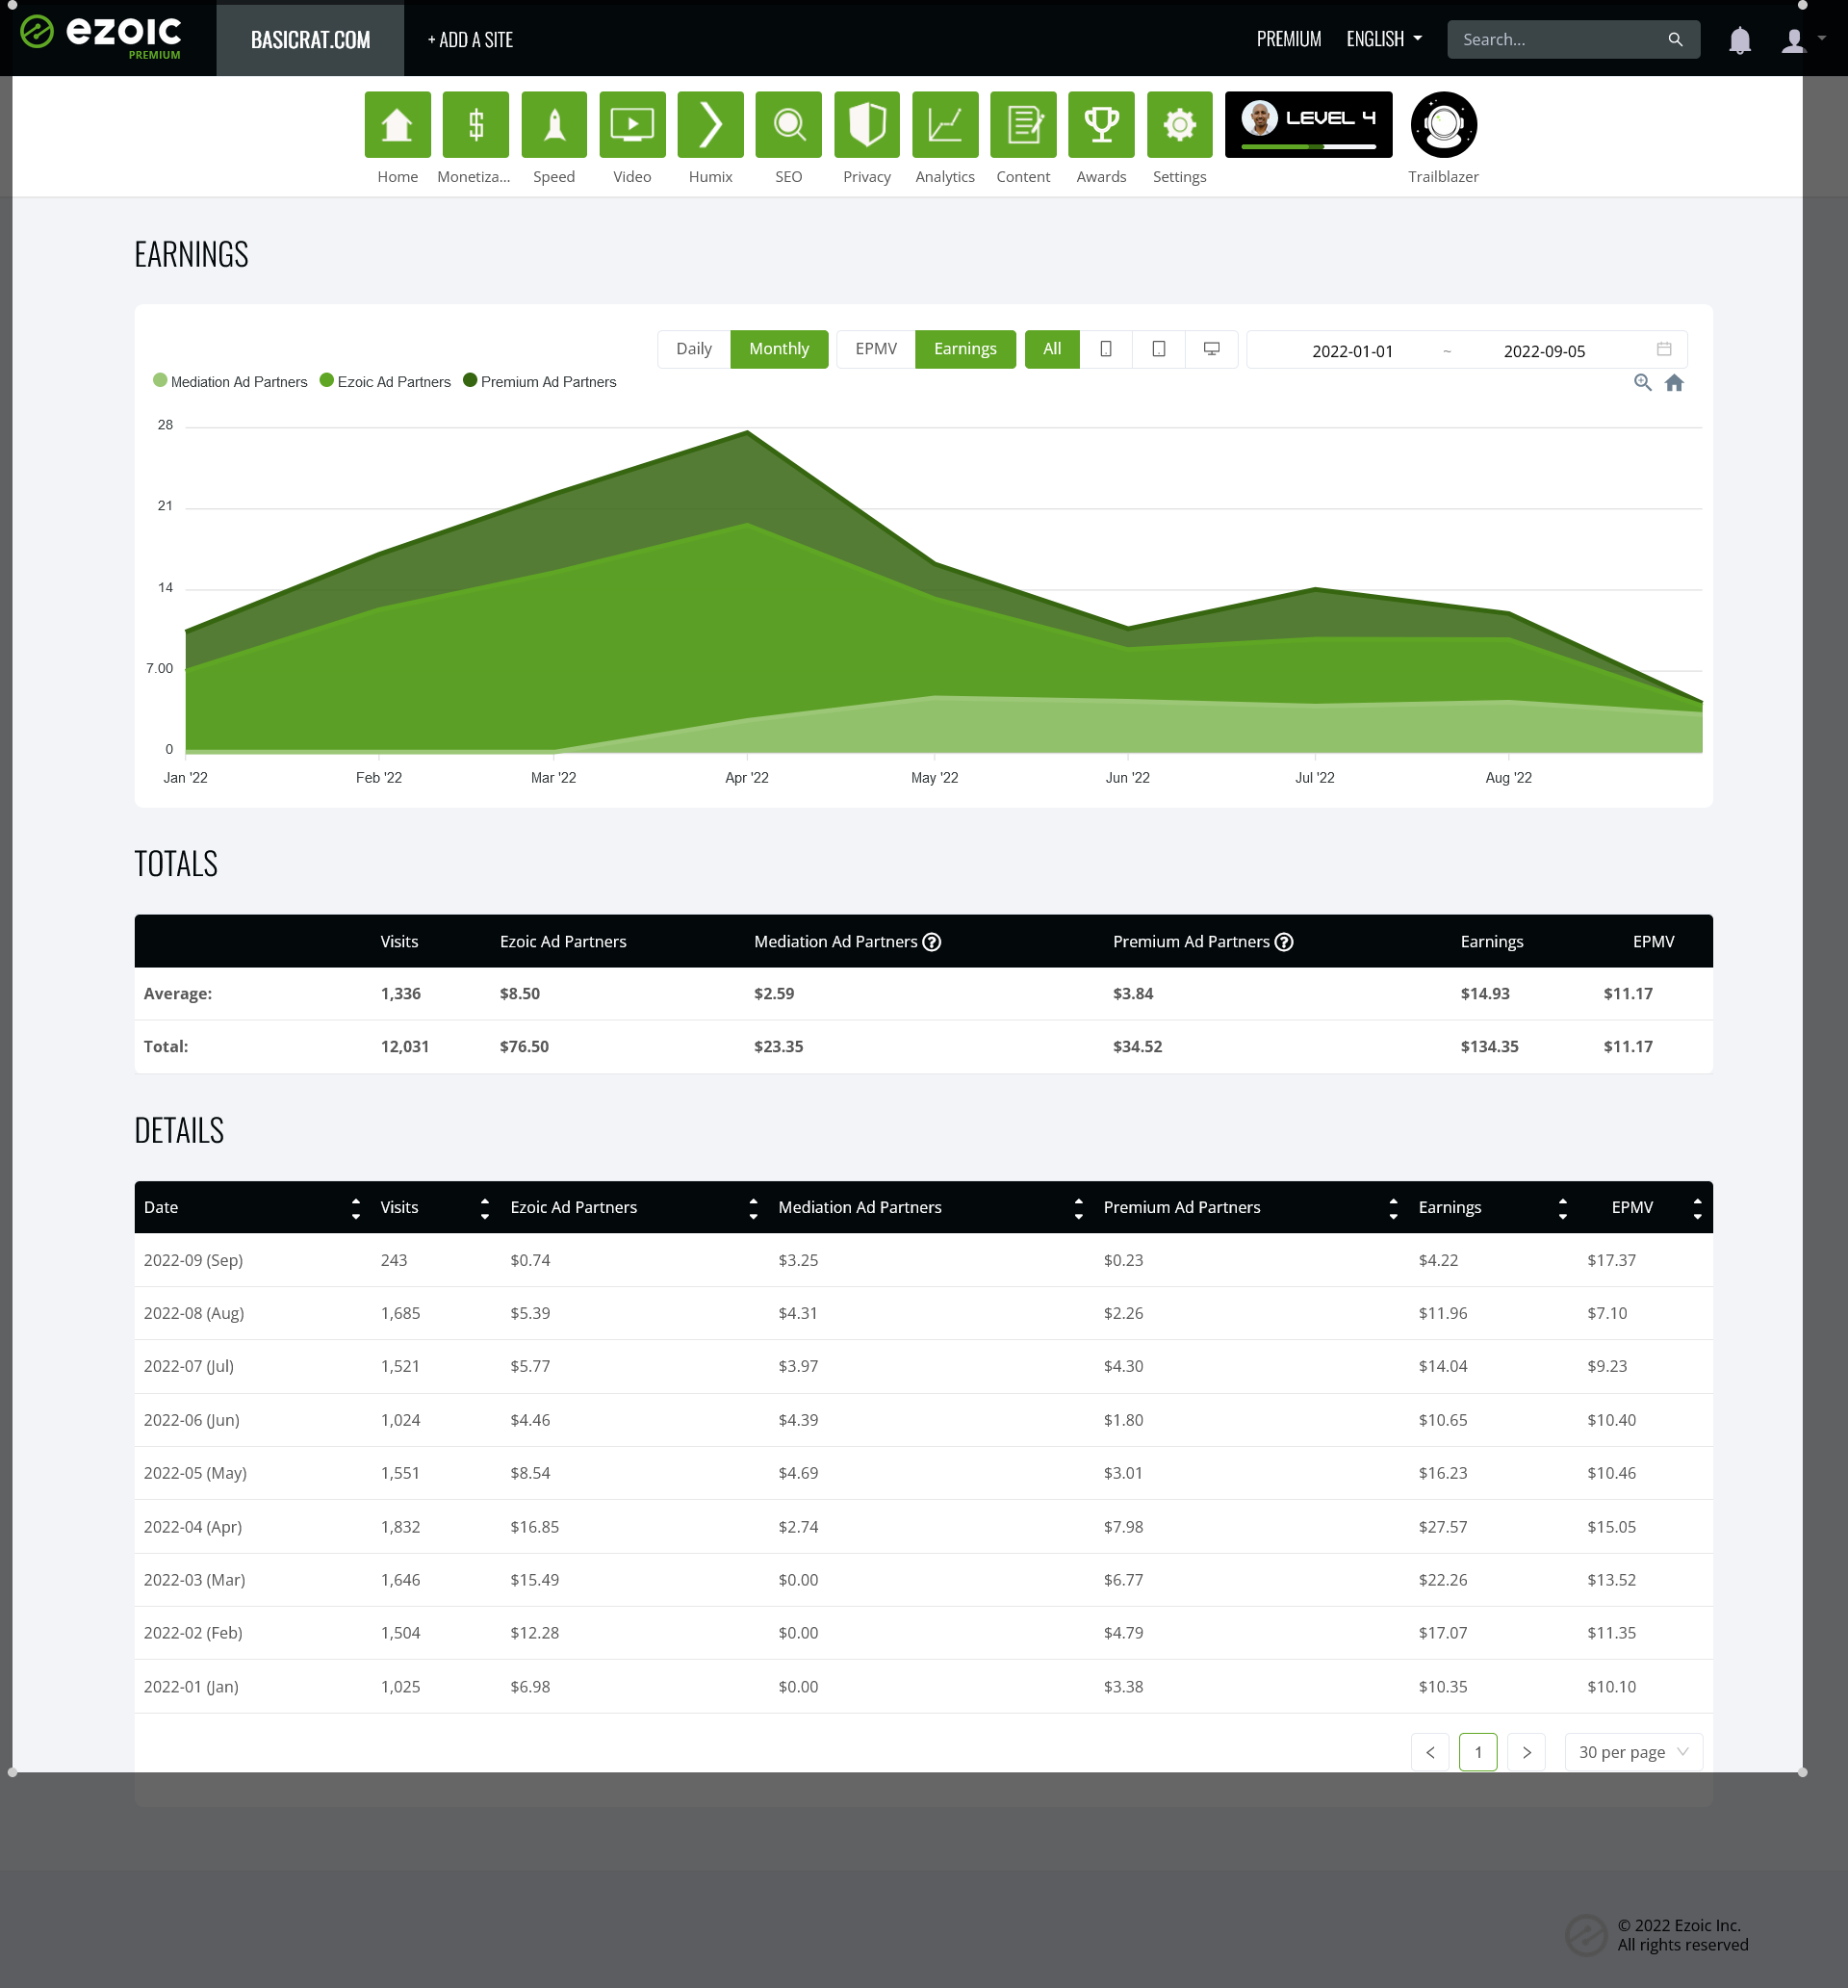Switch chart to Daily view
This screenshot has width=1848, height=1988.
[x=694, y=349]
